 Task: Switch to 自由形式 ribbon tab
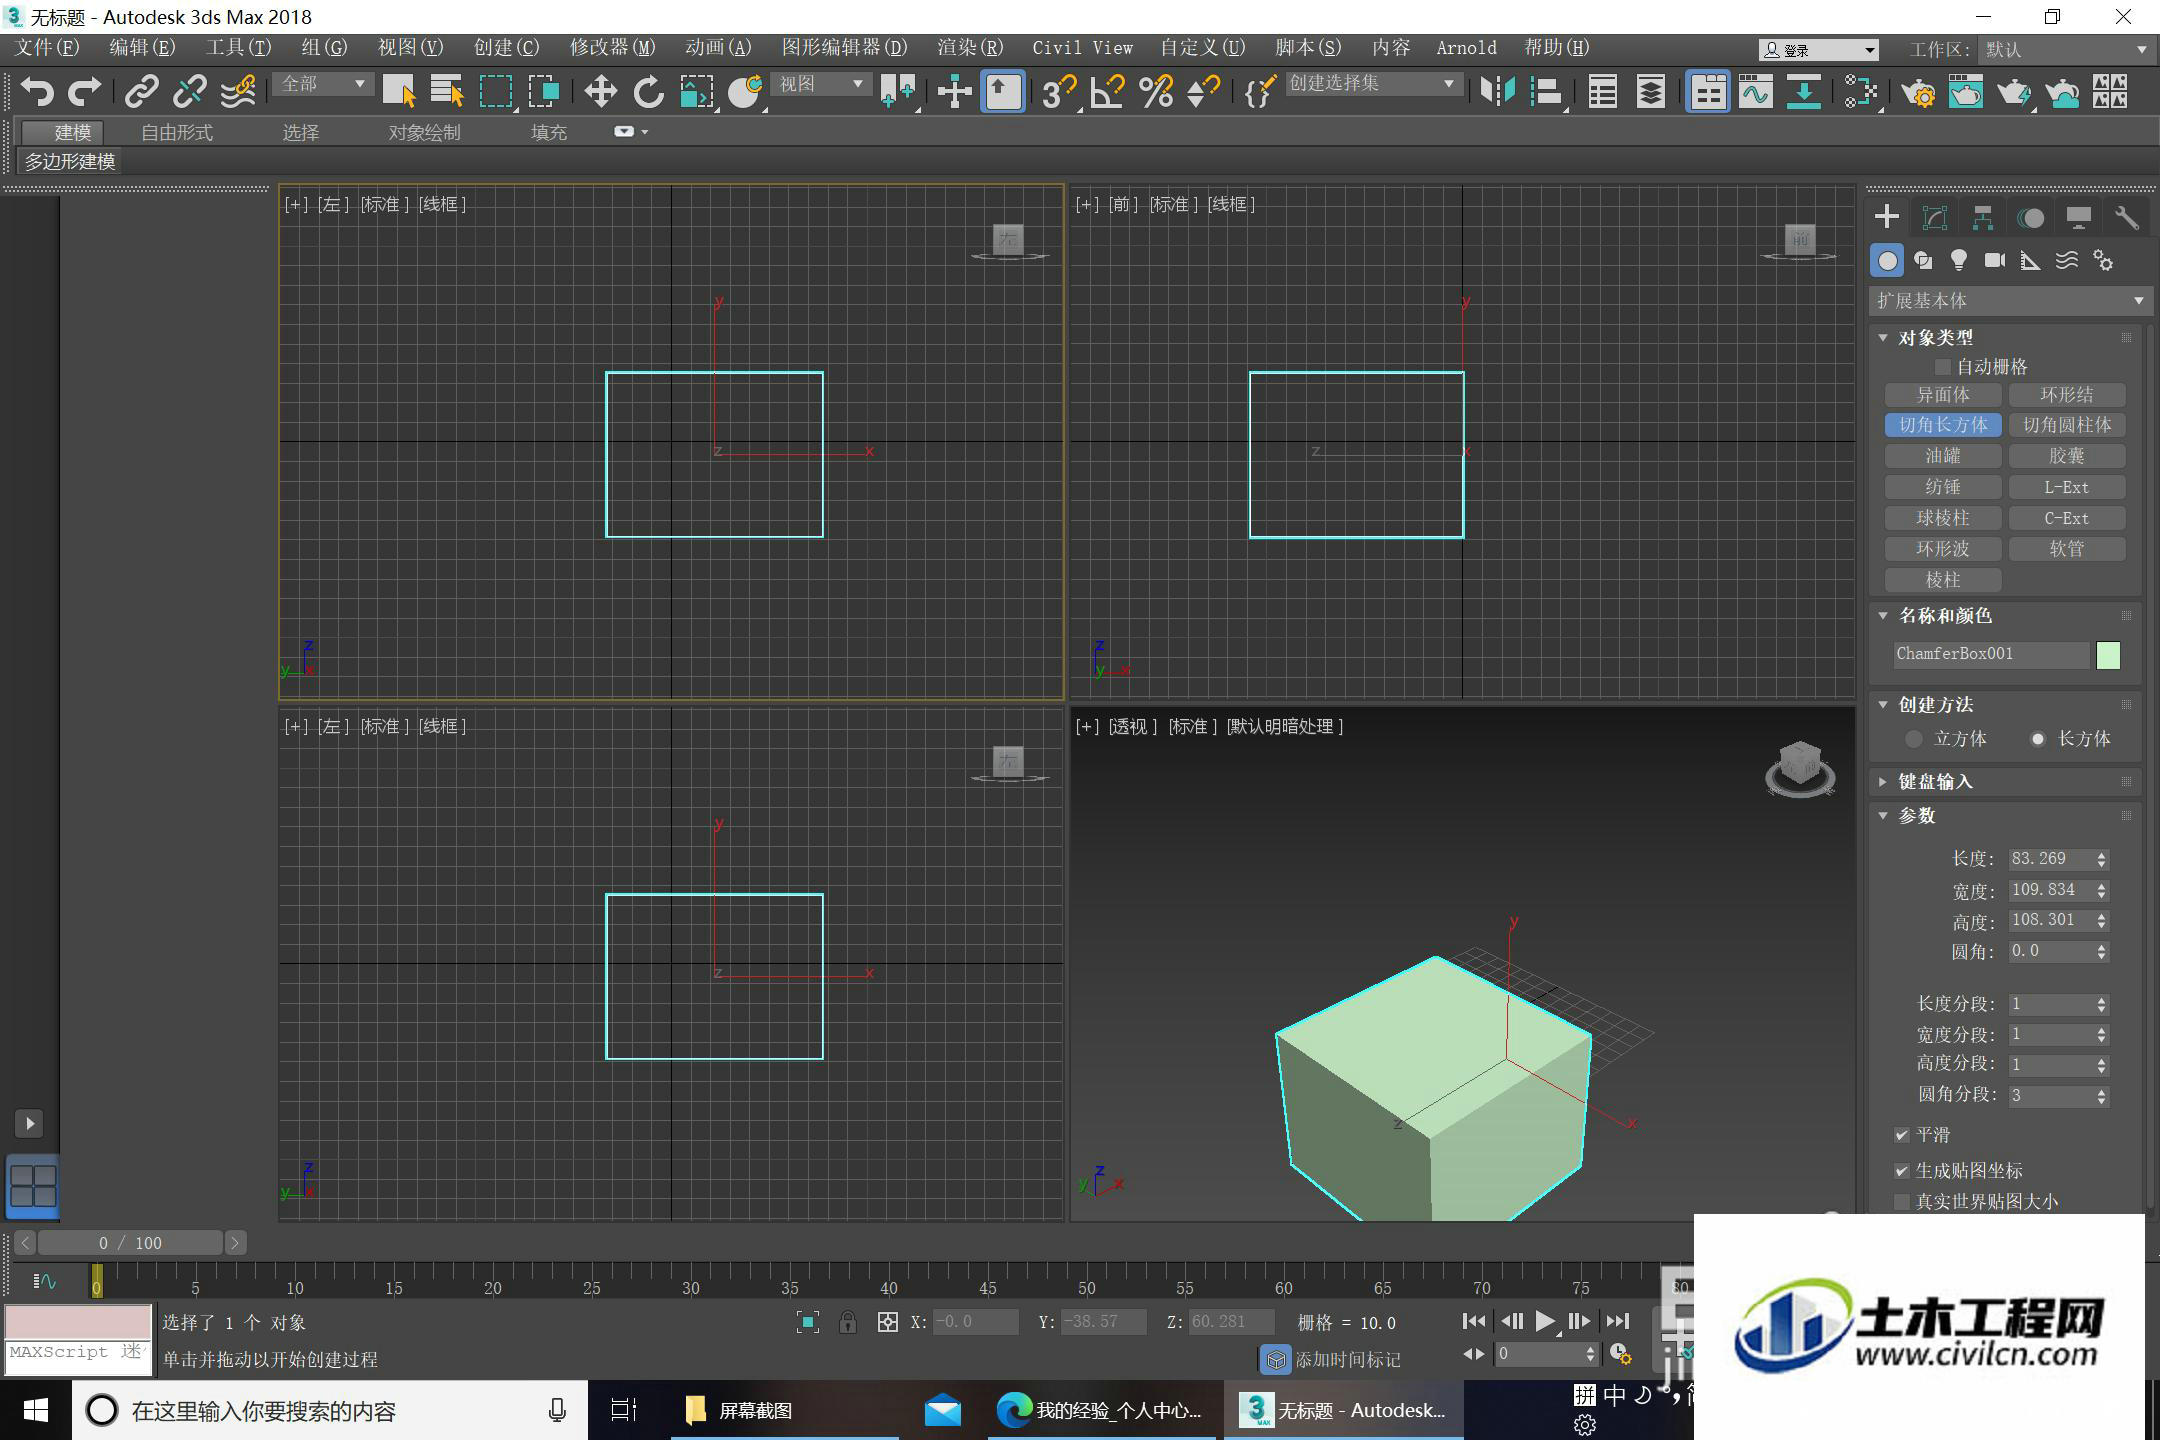coord(177,132)
